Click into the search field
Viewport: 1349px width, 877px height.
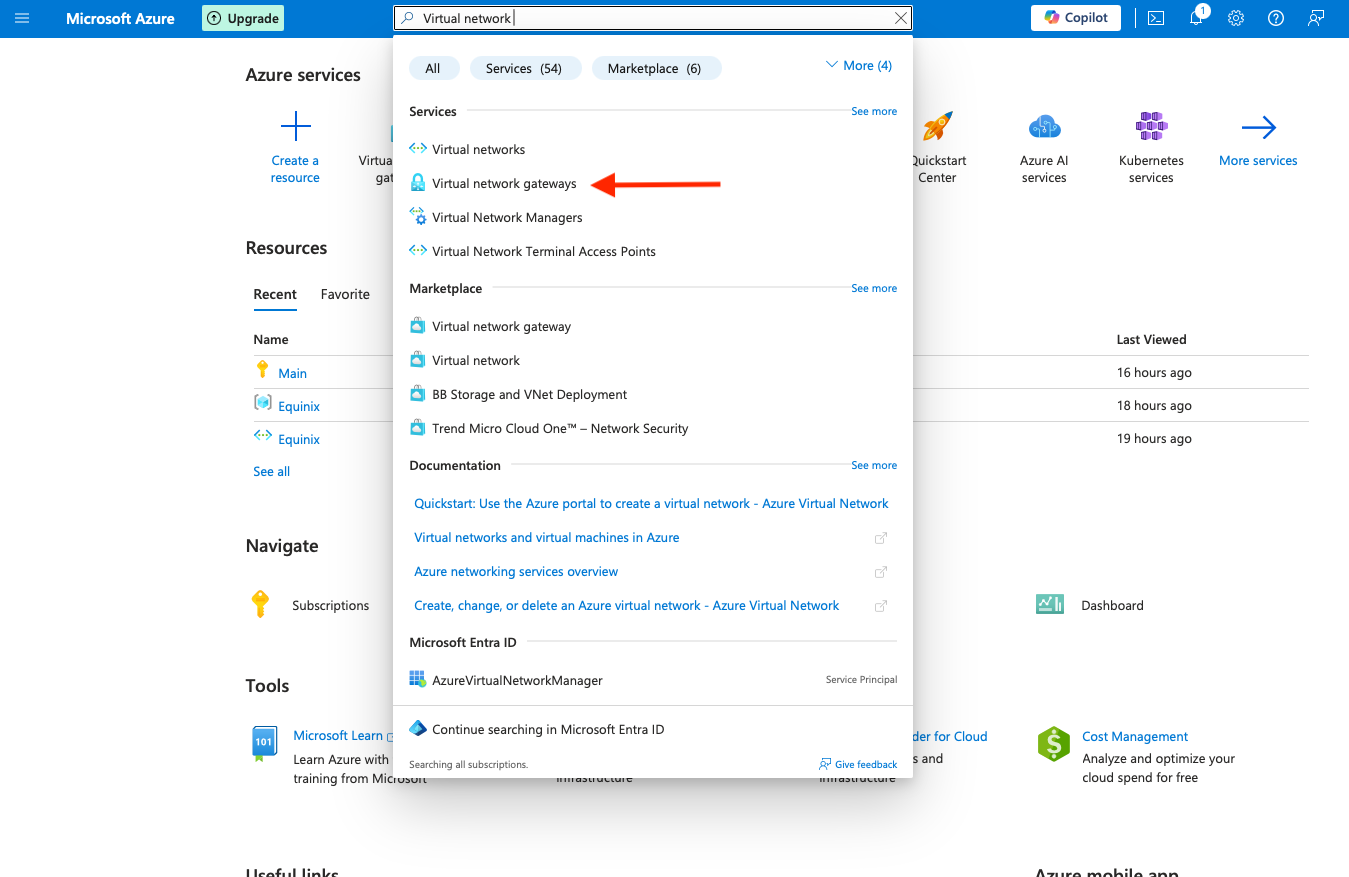tap(653, 18)
